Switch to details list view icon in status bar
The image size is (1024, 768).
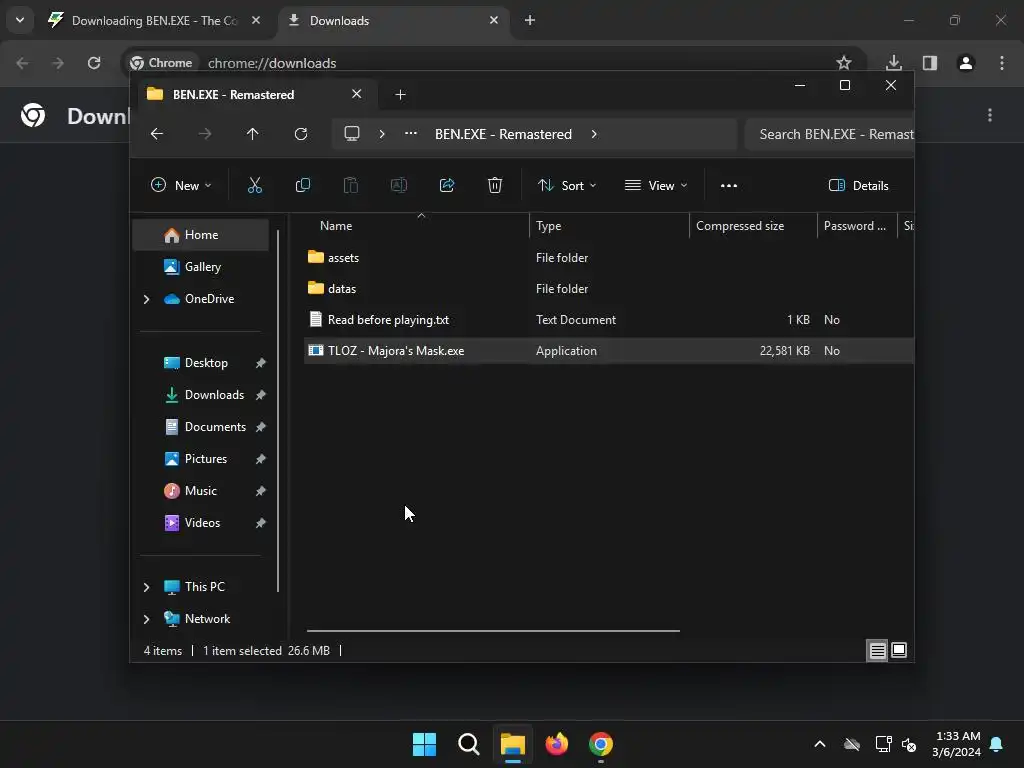pyautogui.click(x=877, y=650)
